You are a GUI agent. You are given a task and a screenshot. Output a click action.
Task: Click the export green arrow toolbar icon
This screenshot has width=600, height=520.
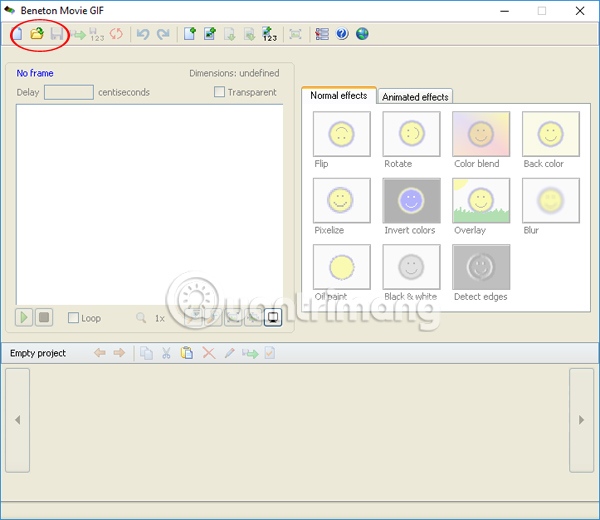(x=78, y=35)
